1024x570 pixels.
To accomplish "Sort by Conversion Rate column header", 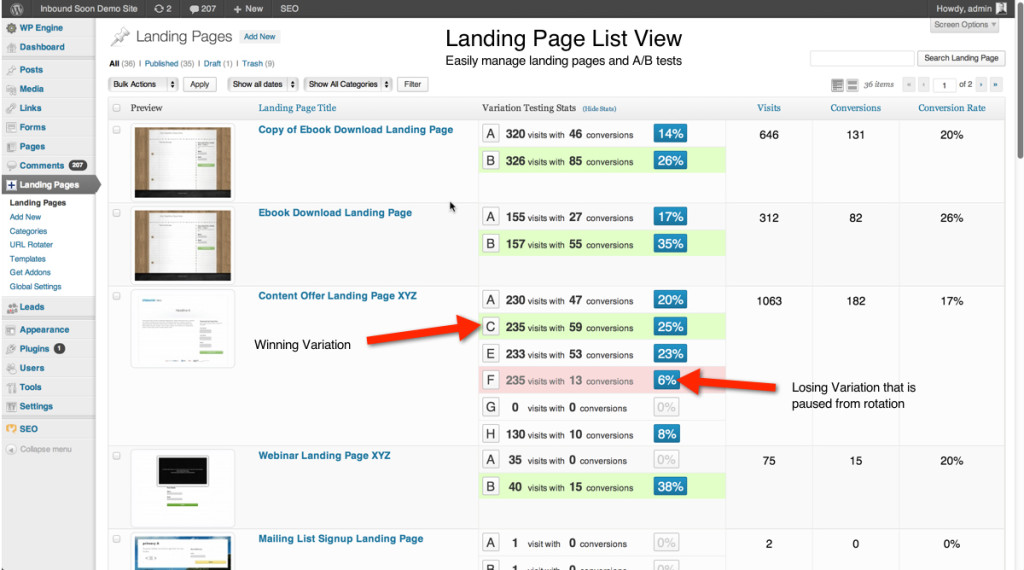I will pos(952,108).
